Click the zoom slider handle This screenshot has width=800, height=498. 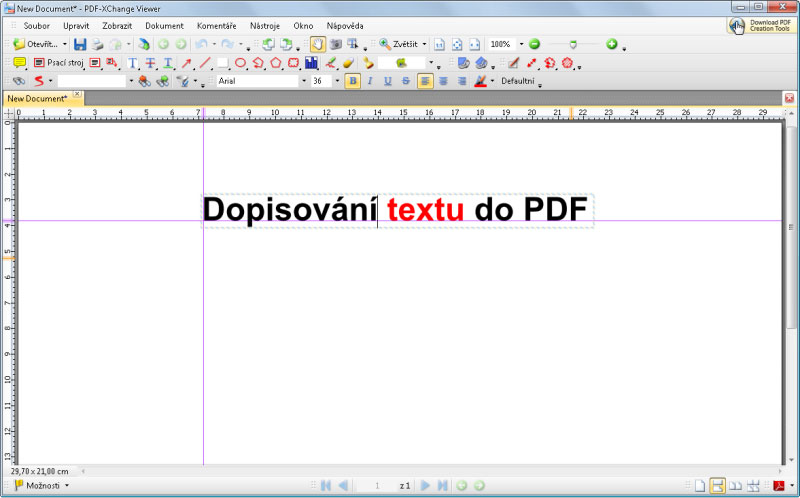pyautogui.click(x=572, y=44)
